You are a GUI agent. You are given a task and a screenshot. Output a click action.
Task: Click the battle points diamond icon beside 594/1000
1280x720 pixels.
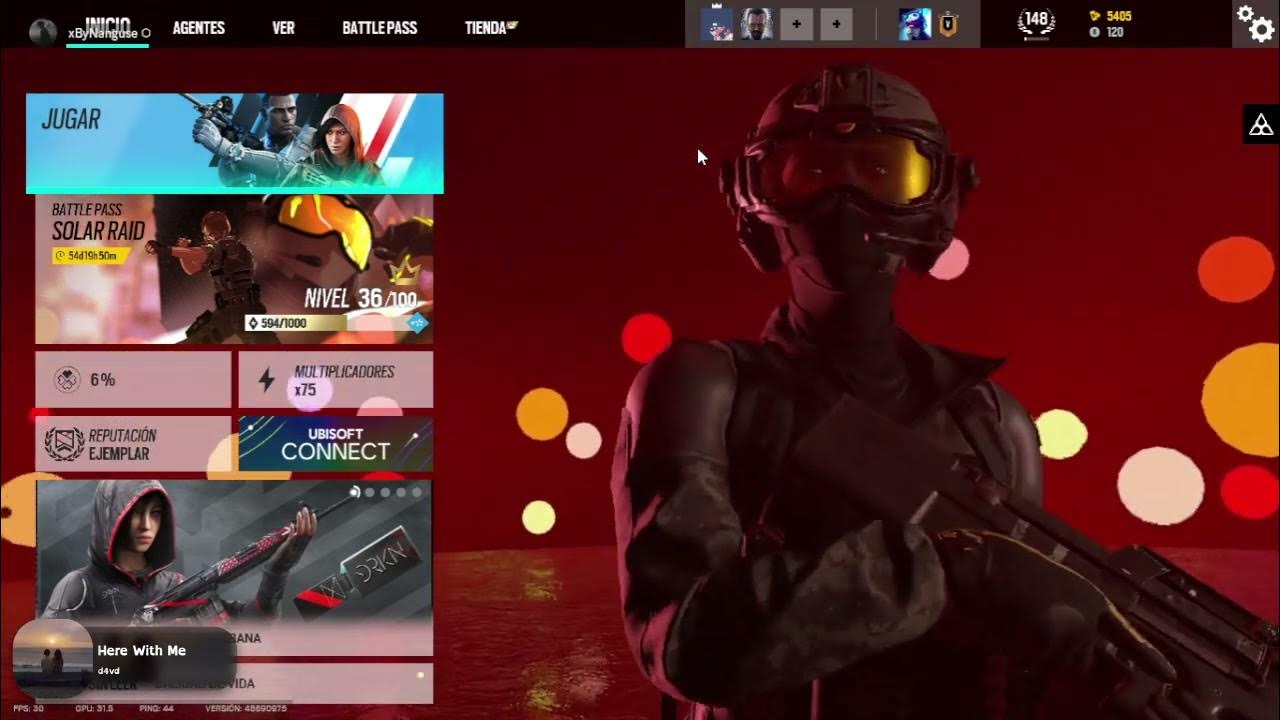(253, 323)
